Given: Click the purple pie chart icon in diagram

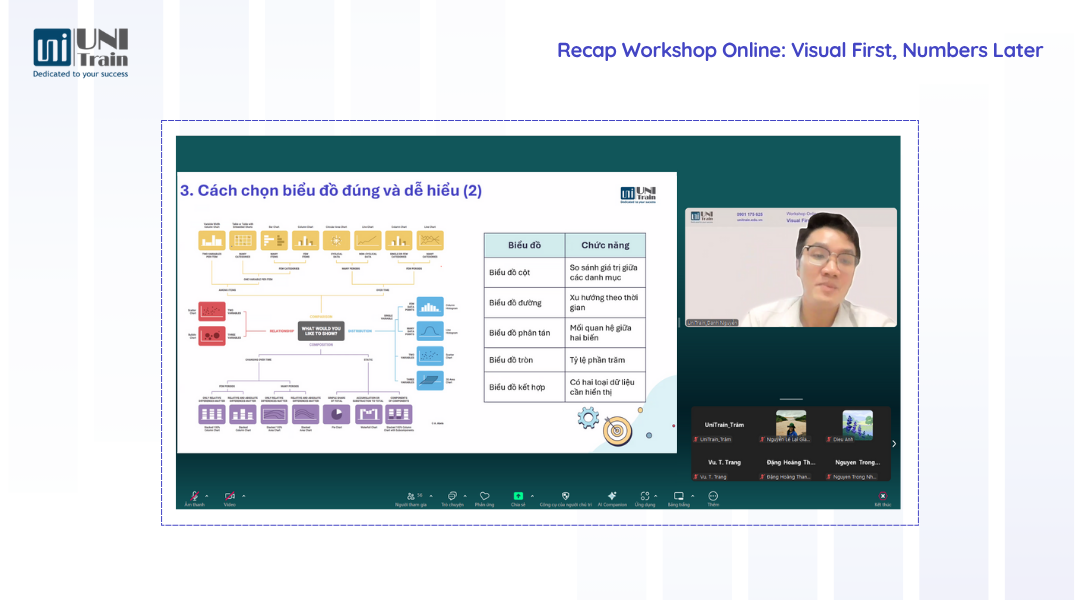Looking at the screenshot, I should click(337, 415).
